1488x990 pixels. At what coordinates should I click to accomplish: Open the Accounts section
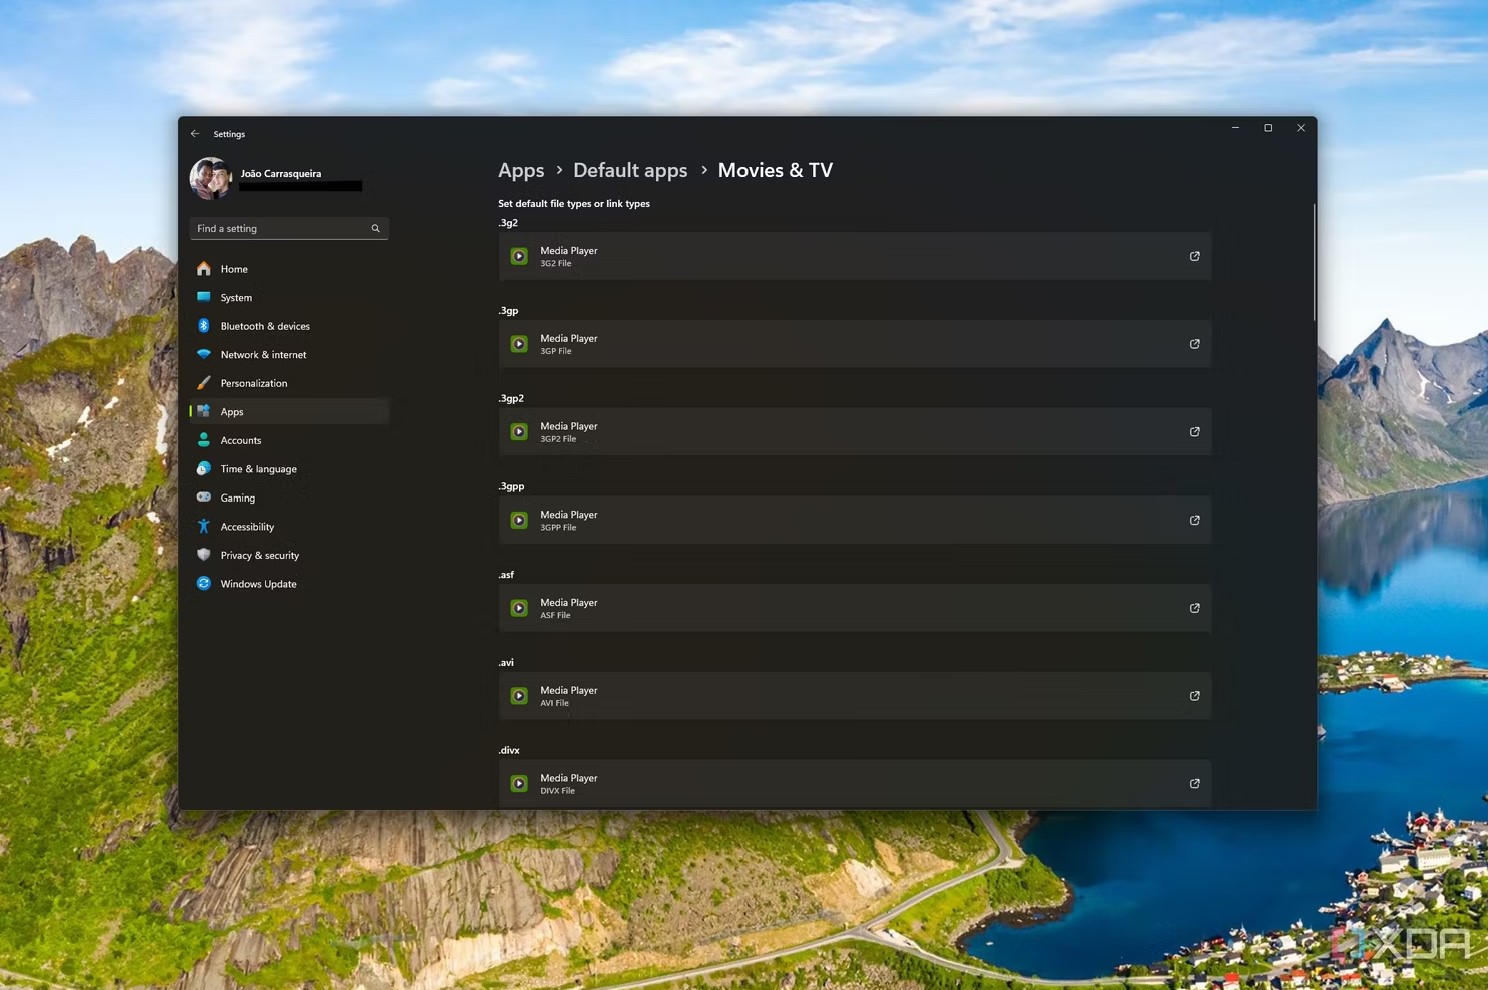(x=240, y=440)
